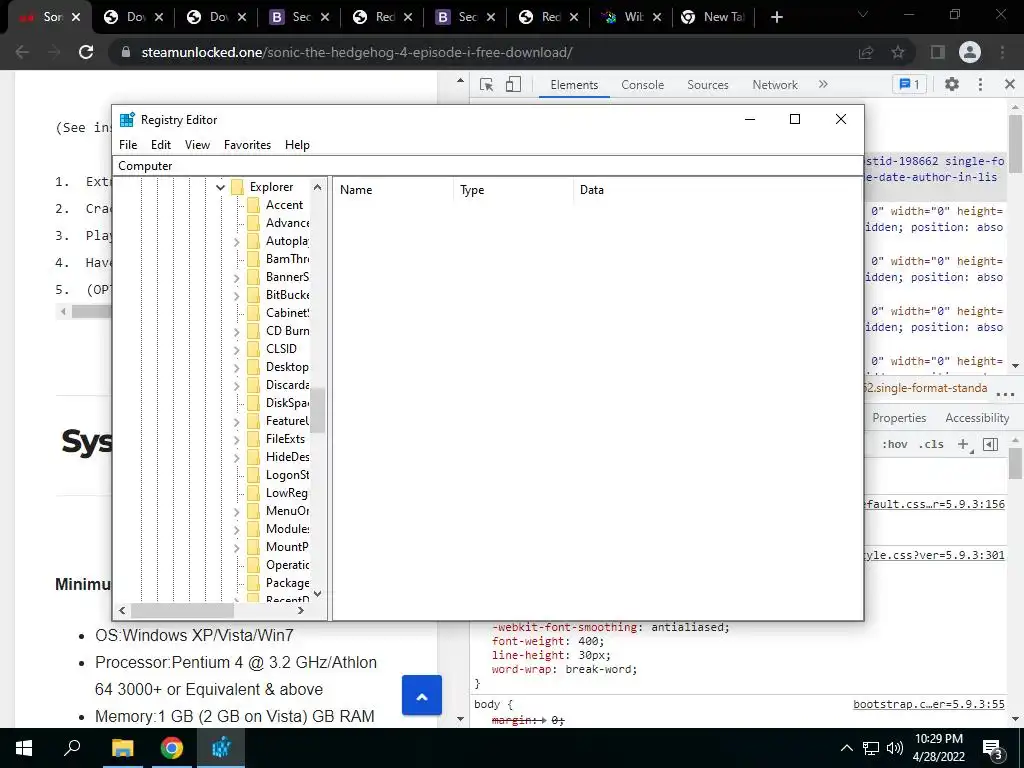Open DevTools issues counter badge
Viewport: 1024px width, 768px height.
coord(909,84)
